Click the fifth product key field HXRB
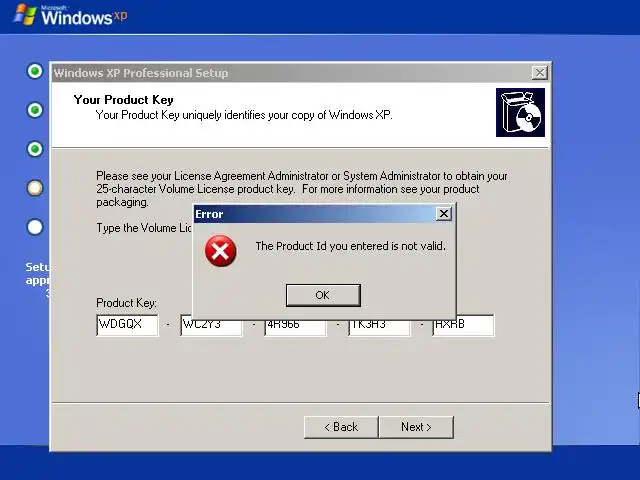This screenshot has height=480, width=640. (463, 325)
